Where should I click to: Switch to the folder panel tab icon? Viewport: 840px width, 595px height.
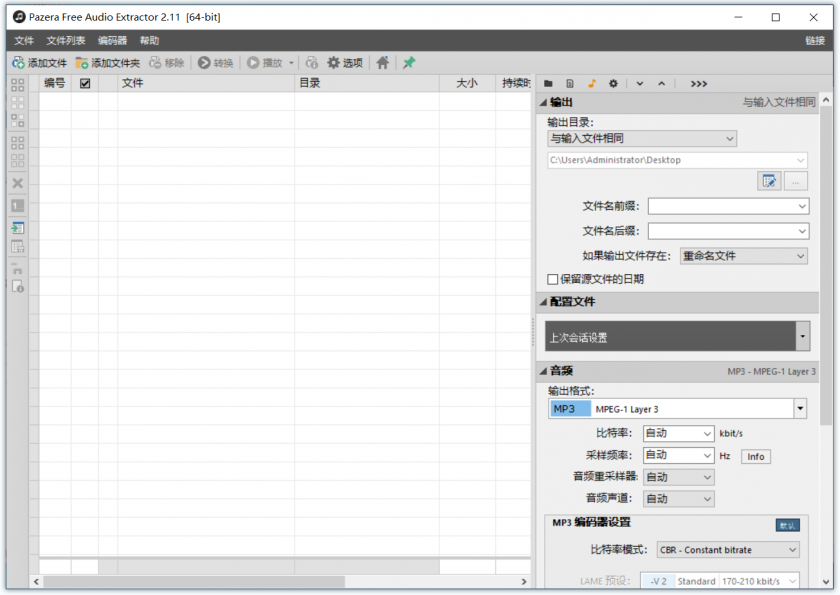click(x=548, y=84)
